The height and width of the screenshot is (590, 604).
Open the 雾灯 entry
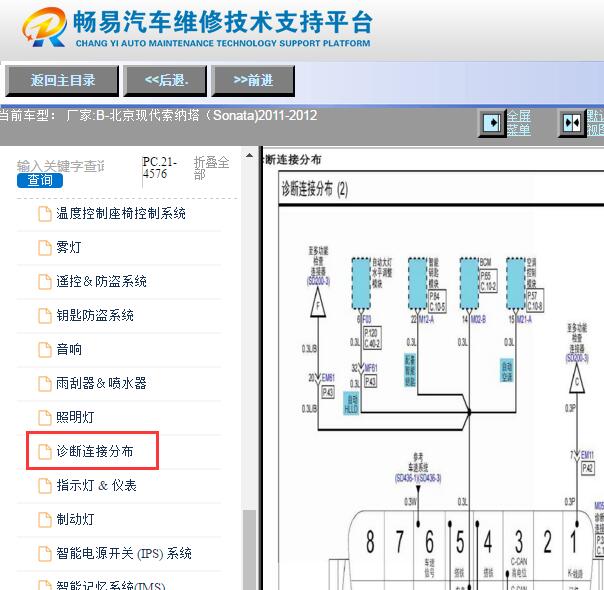coord(69,247)
